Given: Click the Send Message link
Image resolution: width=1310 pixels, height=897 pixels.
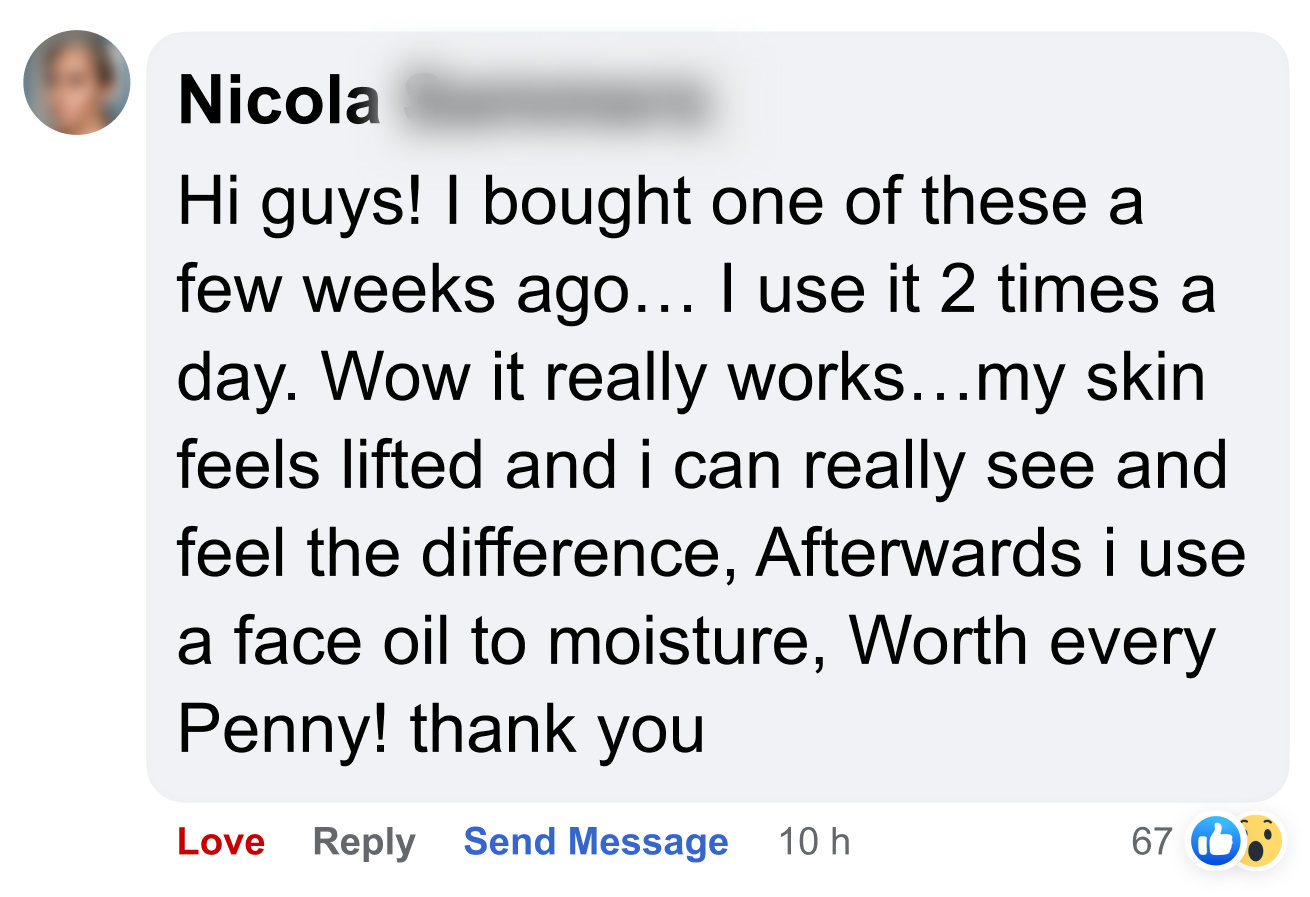Looking at the screenshot, I should [596, 842].
